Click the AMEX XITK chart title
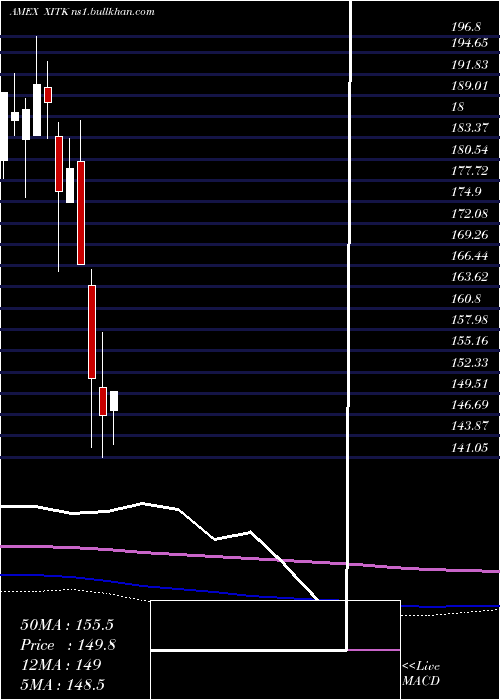500x700 pixels. click(82, 12)
